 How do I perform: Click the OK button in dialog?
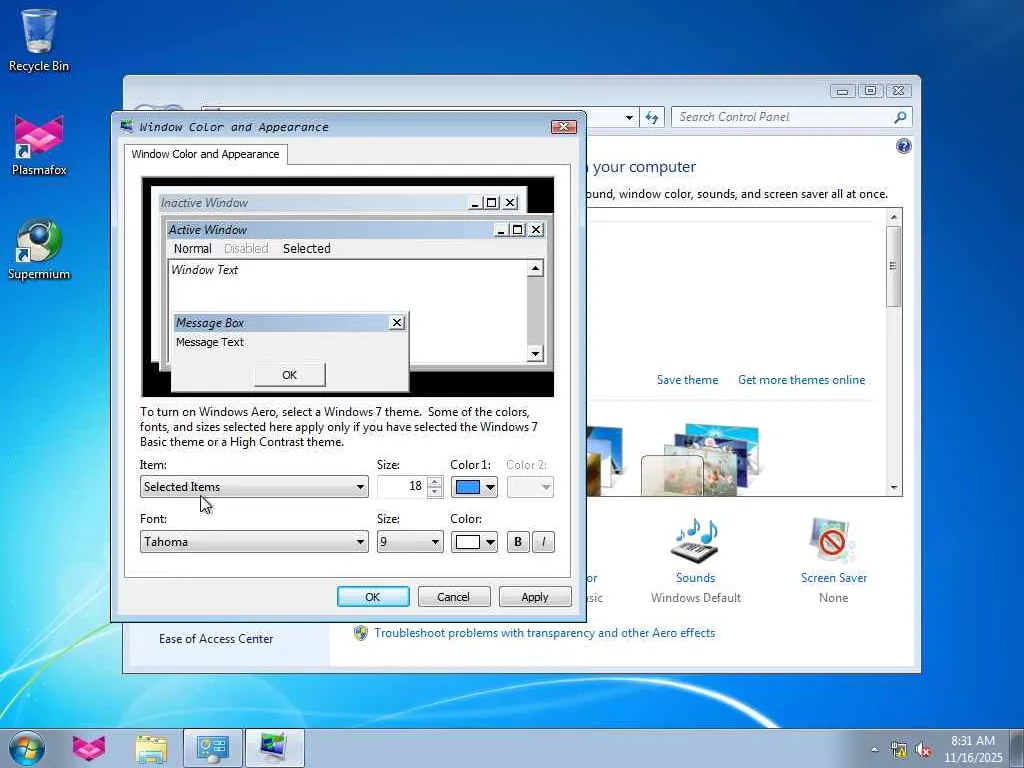coord(373,597)
